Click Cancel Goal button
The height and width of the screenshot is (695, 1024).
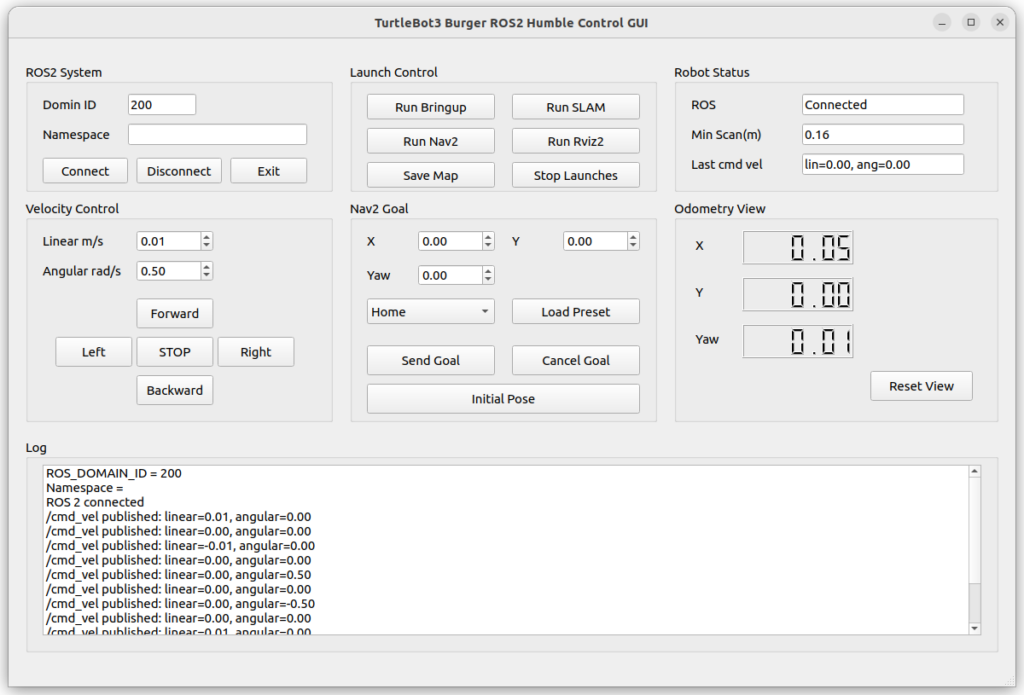(x=575, y=361)
